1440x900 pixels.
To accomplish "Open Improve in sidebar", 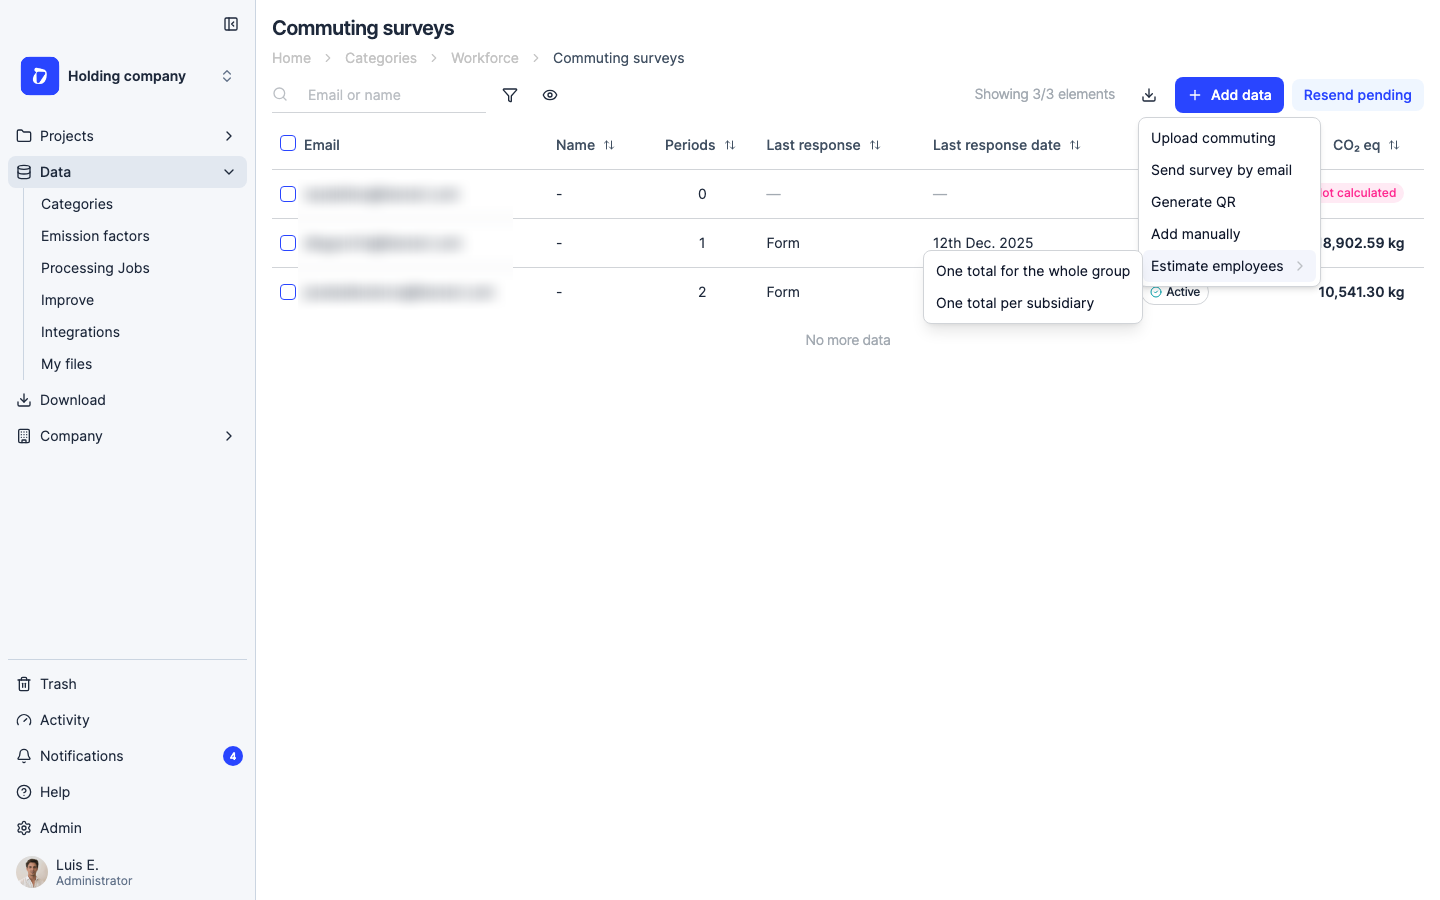I will click(67, 300).
